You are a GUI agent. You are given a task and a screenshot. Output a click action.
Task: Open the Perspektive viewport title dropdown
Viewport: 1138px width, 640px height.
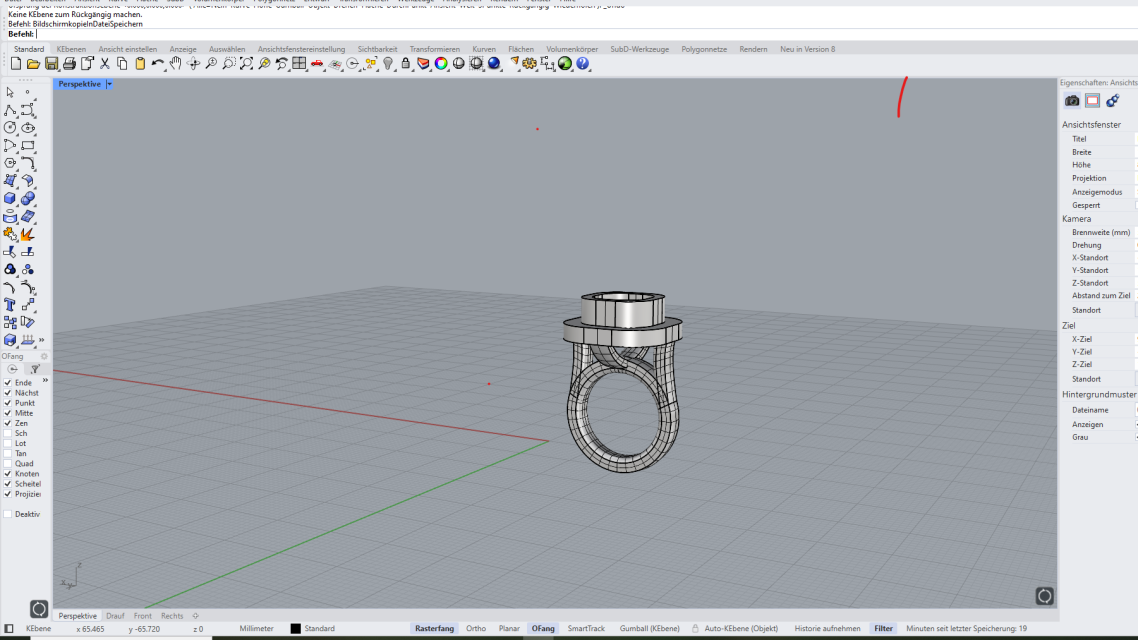coord(109,84)
